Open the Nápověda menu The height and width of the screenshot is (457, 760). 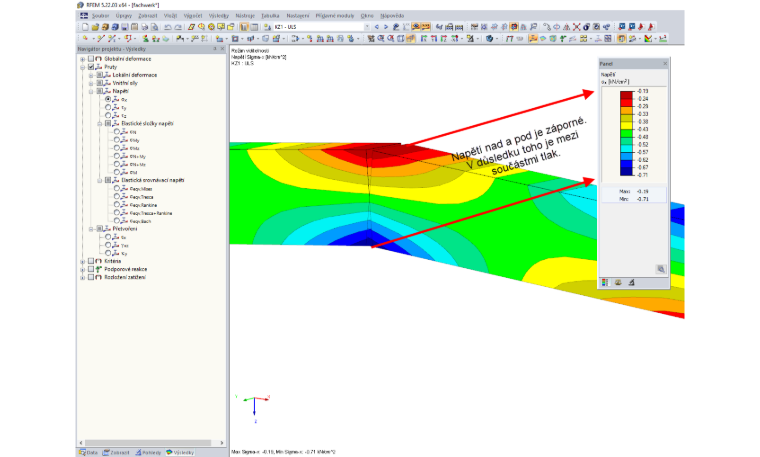392,16
